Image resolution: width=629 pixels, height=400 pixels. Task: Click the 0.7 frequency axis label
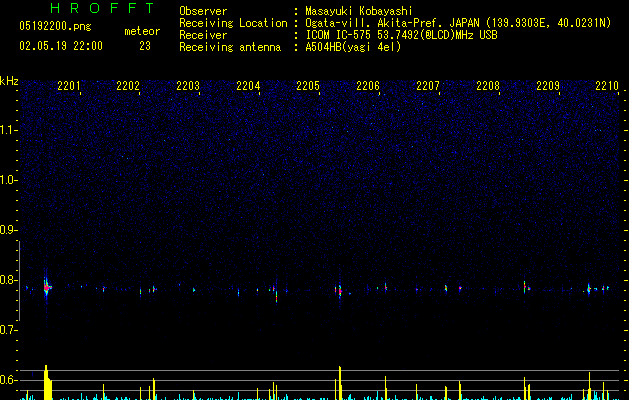[x=9, y=330]
